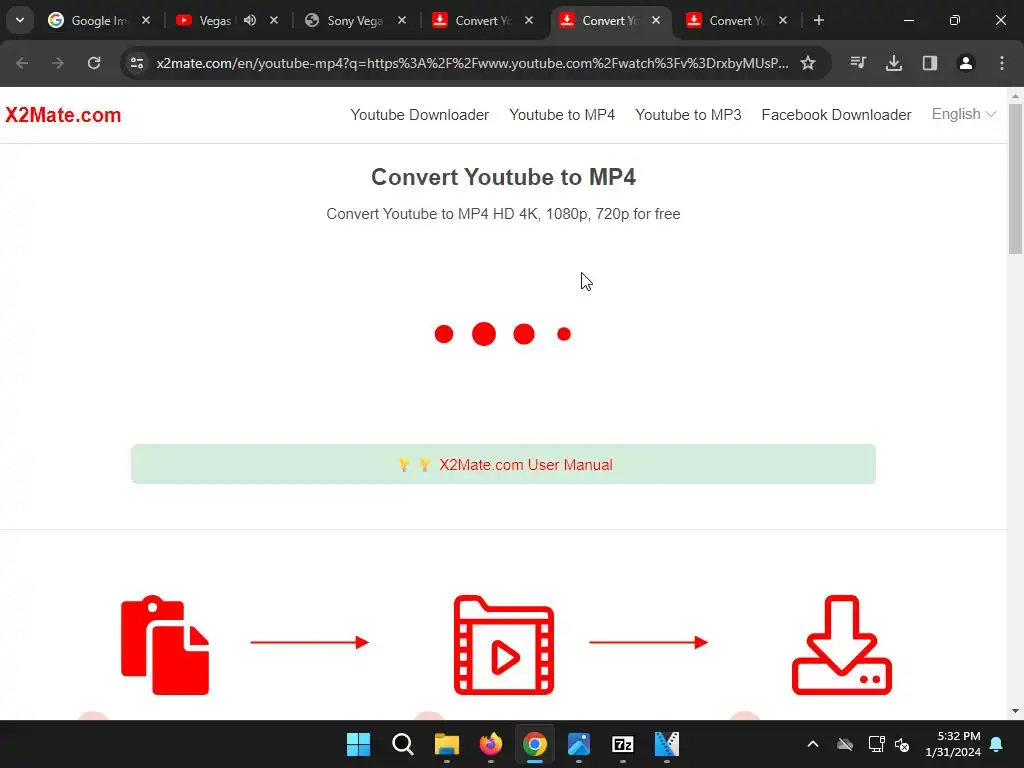The image size is (1024, 768).
Task: Open the Windows Start menu
Action: (x=358, y=744)
